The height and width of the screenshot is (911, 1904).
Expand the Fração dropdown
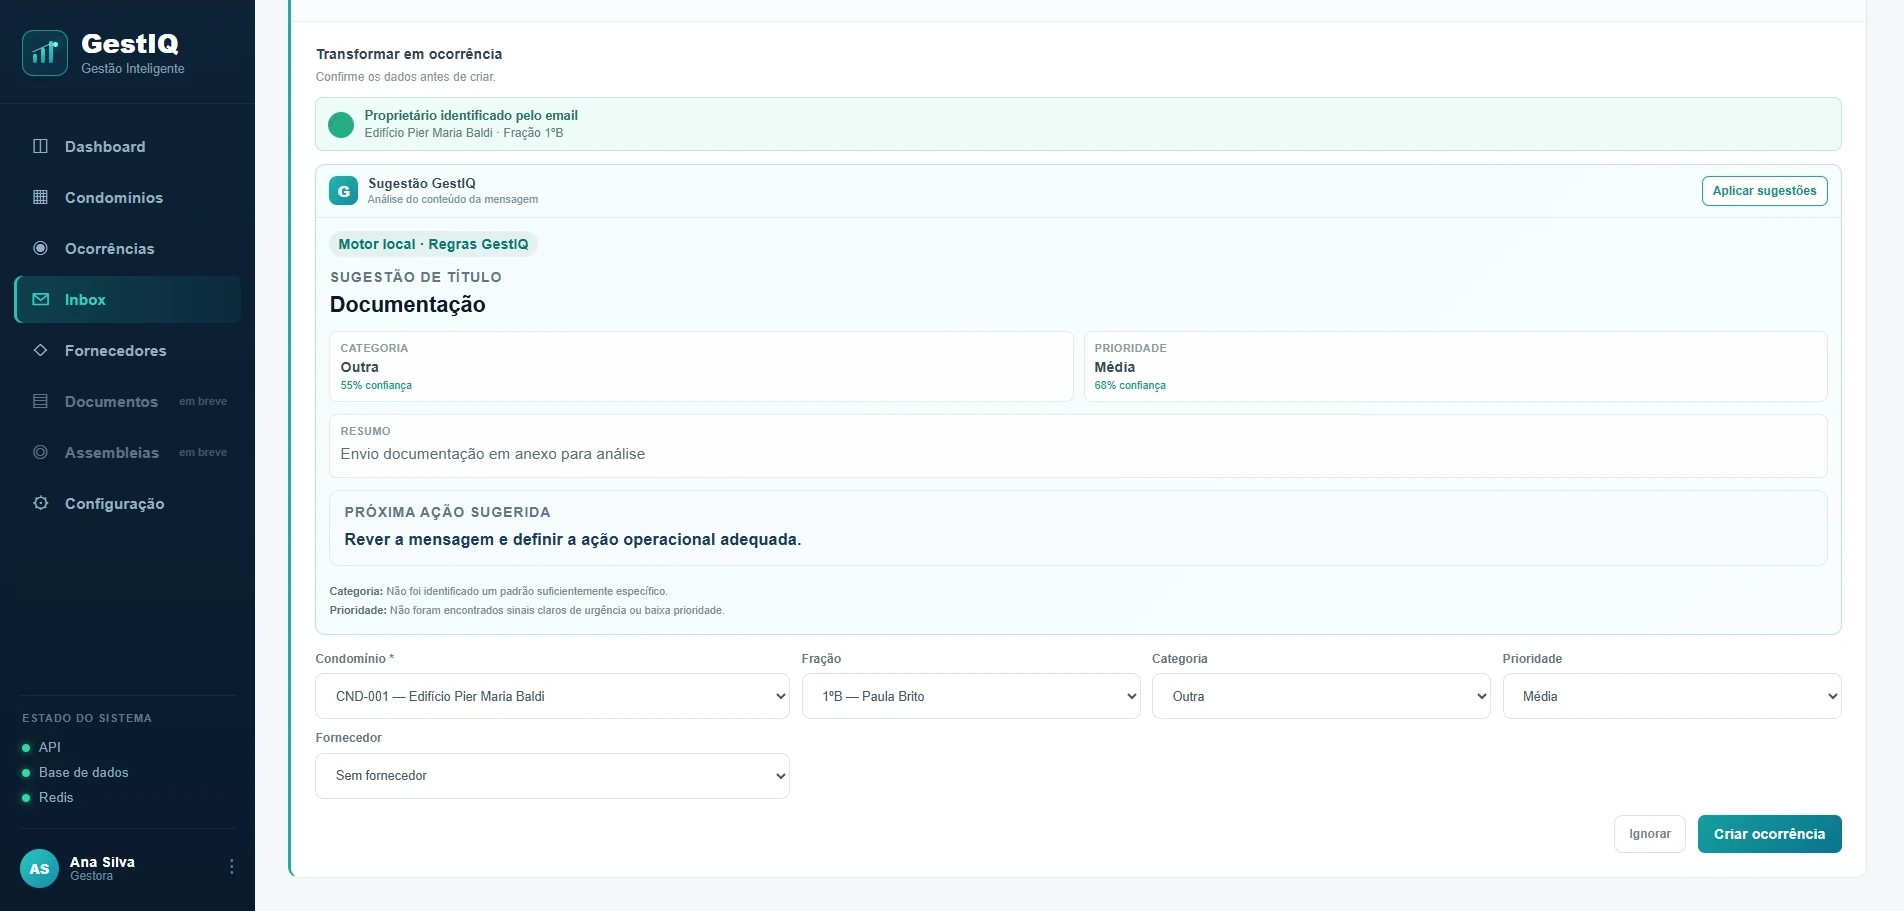(971, 696)
